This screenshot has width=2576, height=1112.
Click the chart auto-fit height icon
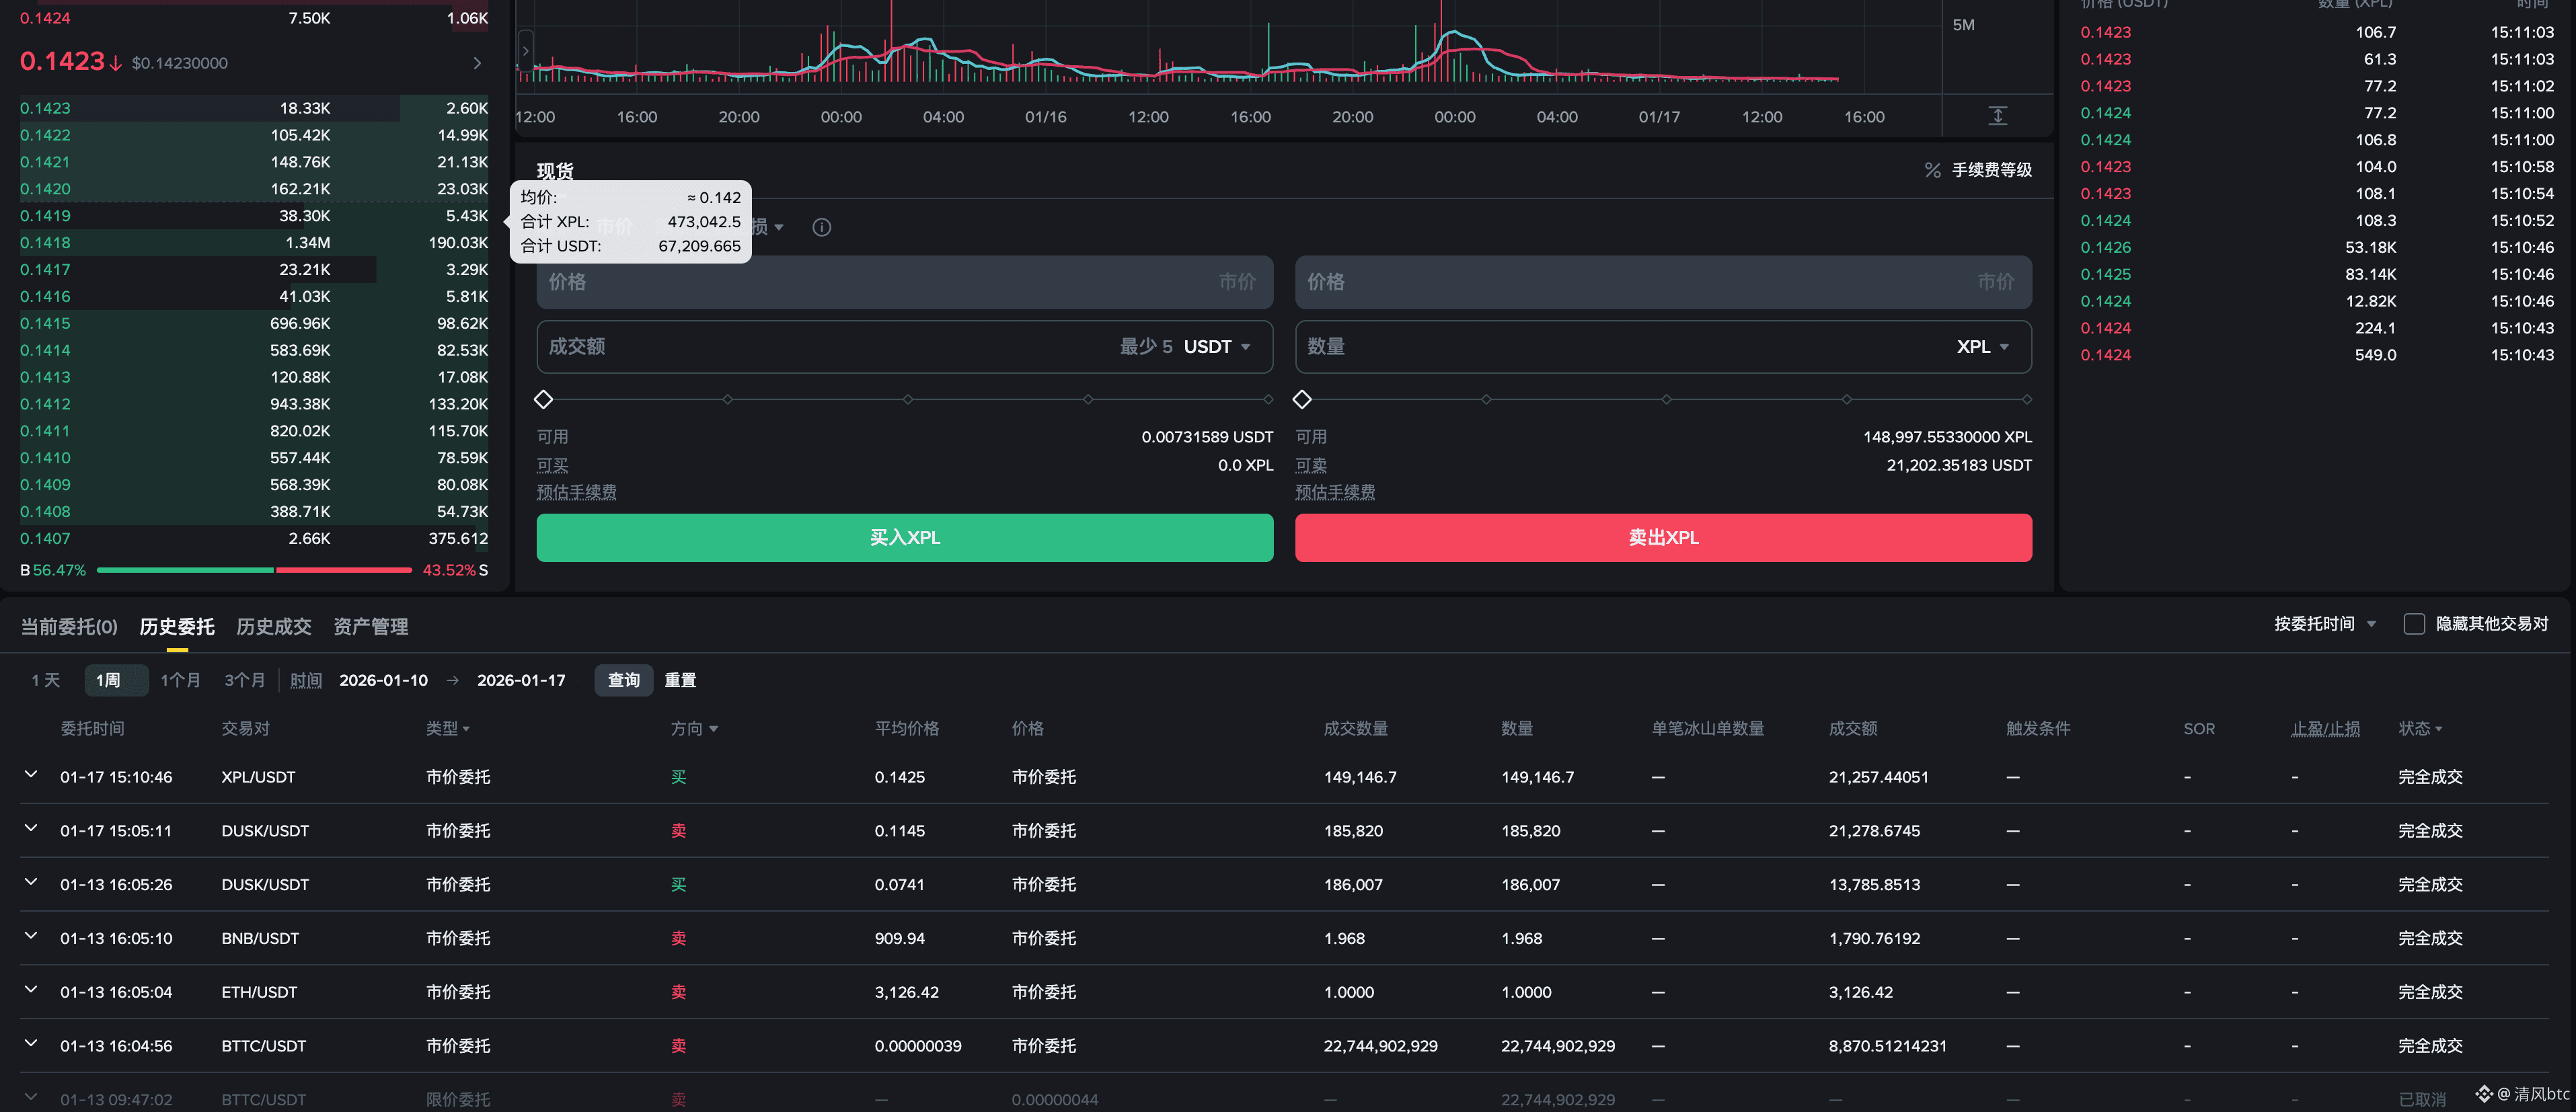[x=1997, y=116]
